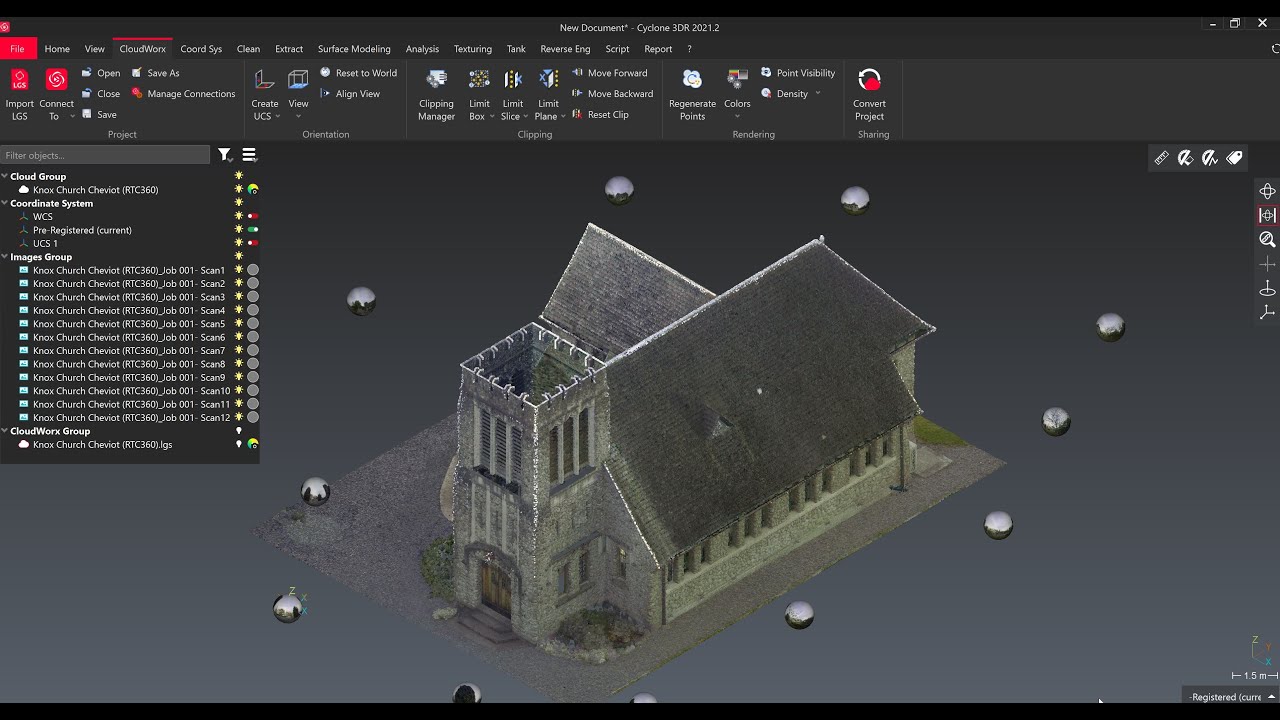Click the Open project button
The height and width of the screenshot is (720, 1280).
point(101,73)
